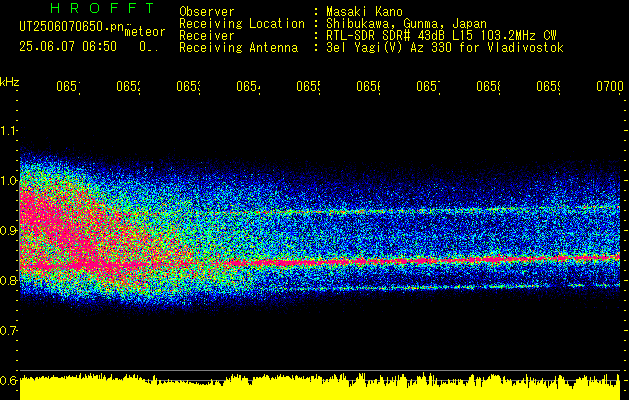The image size is (629, 400).
Task: Click the HROFFT title text
Action: click(x=102, y=8)
